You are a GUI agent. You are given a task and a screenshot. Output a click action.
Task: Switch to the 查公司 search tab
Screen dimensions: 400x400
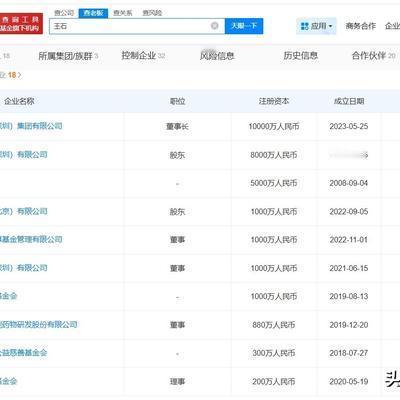(64, 13)
